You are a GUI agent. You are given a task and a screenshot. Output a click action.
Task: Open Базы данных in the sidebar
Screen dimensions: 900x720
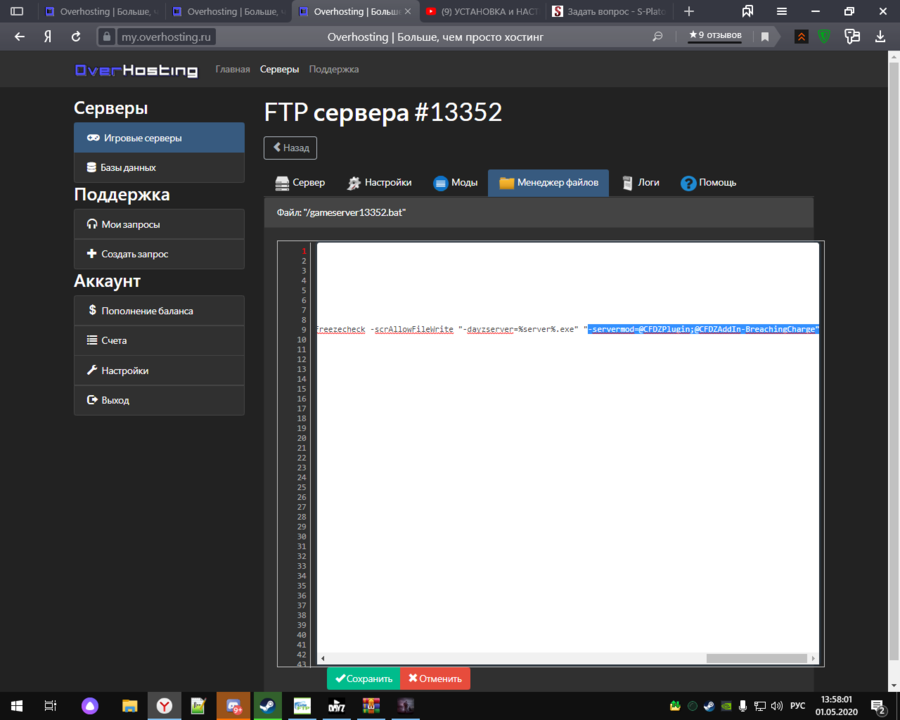(159, 168)
